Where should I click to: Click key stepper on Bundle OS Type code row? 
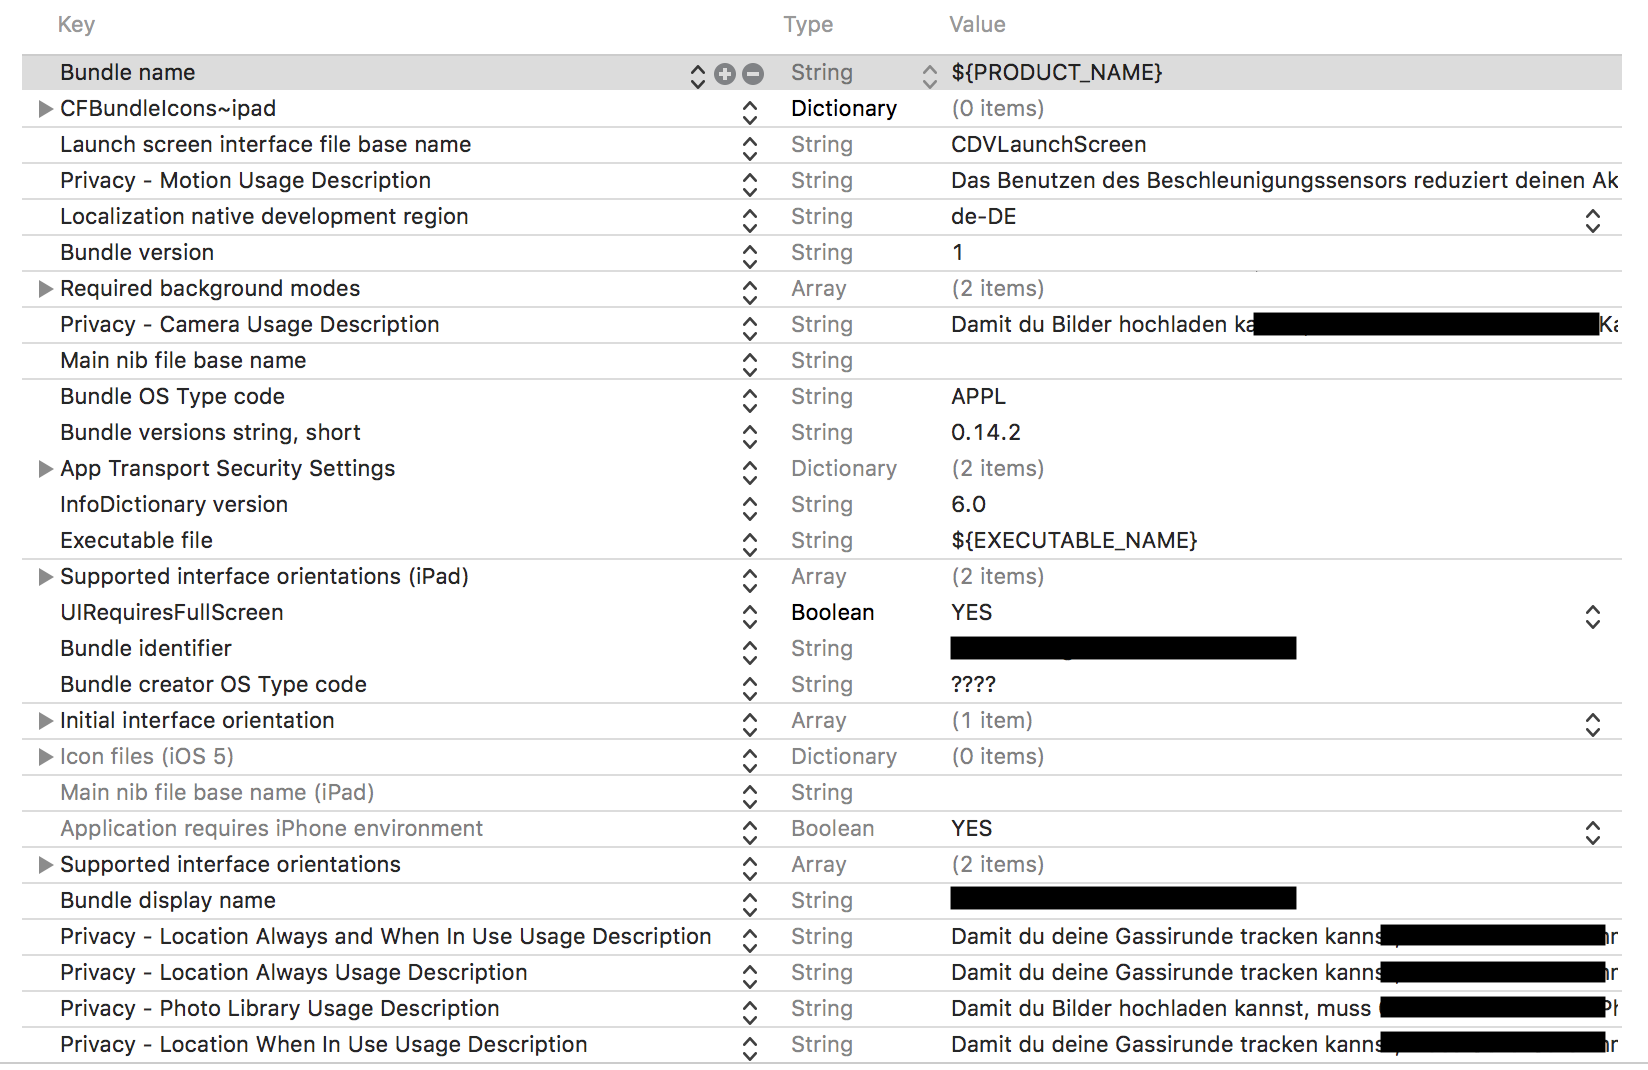750,400
